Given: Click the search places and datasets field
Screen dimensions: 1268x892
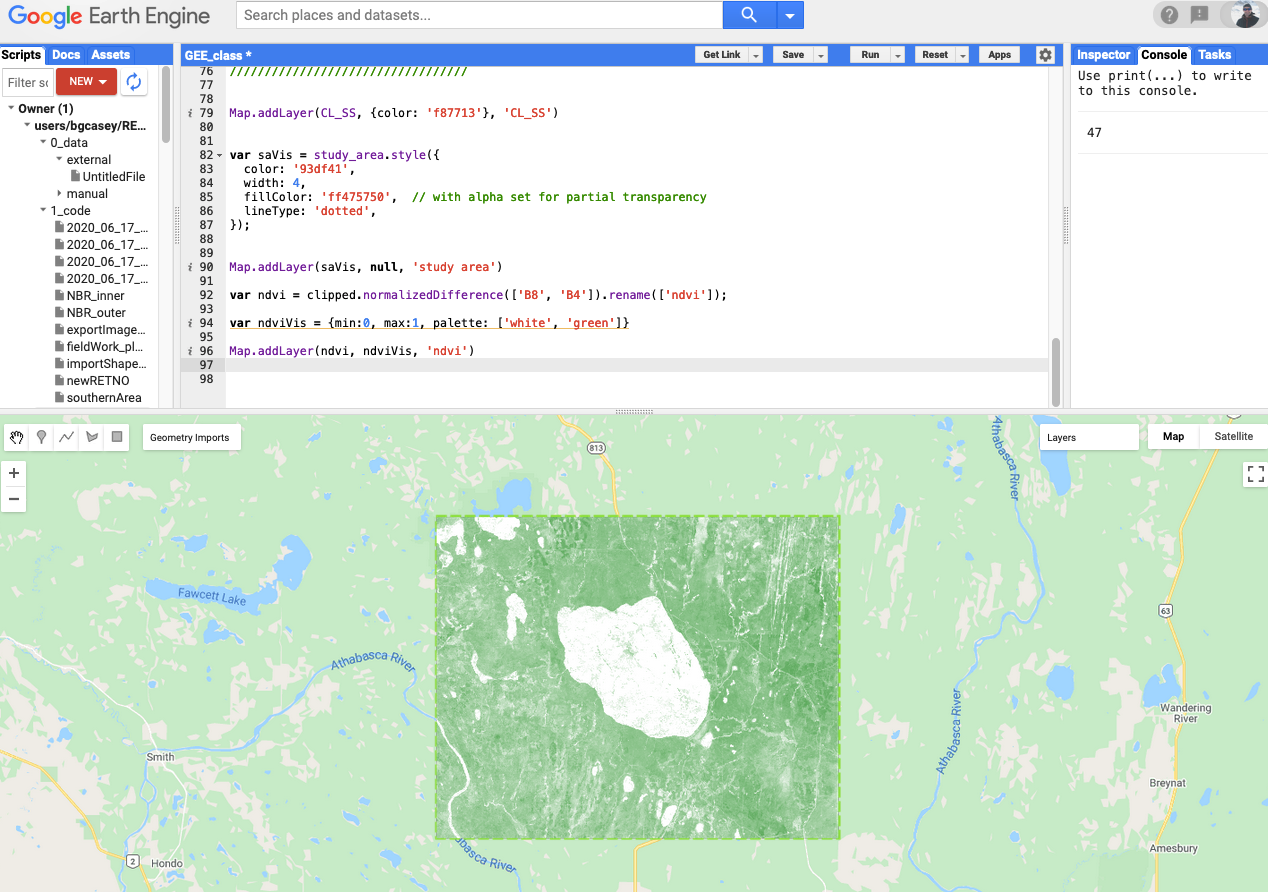Looking at the screenshot, I should tap(479, 15).
